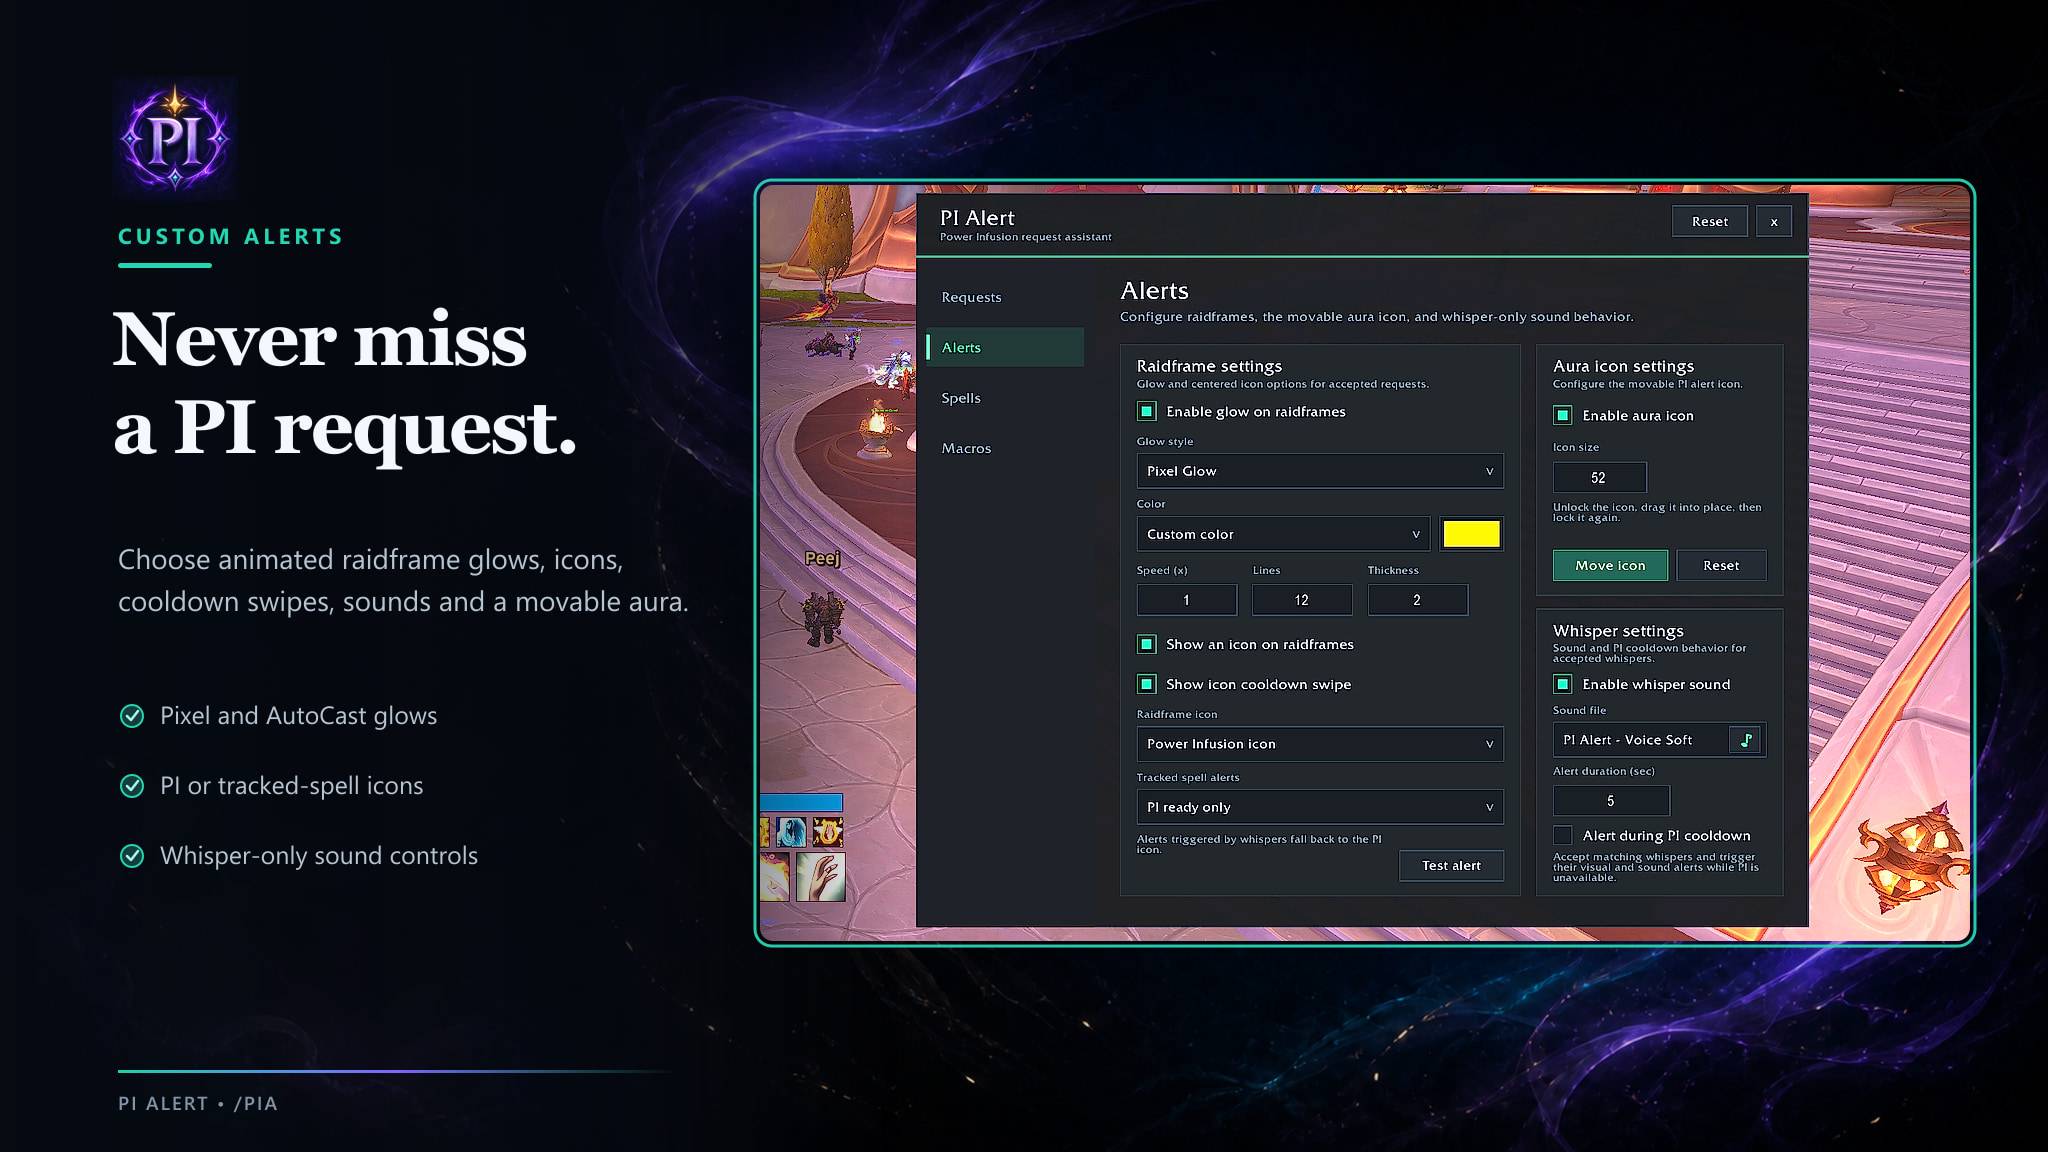Image resolution: width=2048 pixels, height=1152 pixels.
Task: Disable the Enable aura icon checkbox
Action: coord(1563,415)
